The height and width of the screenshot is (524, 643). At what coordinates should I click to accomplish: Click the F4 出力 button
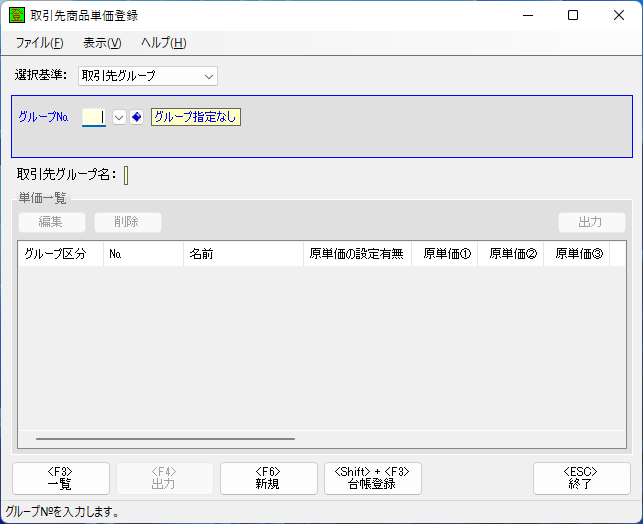(x=165, y=478)
